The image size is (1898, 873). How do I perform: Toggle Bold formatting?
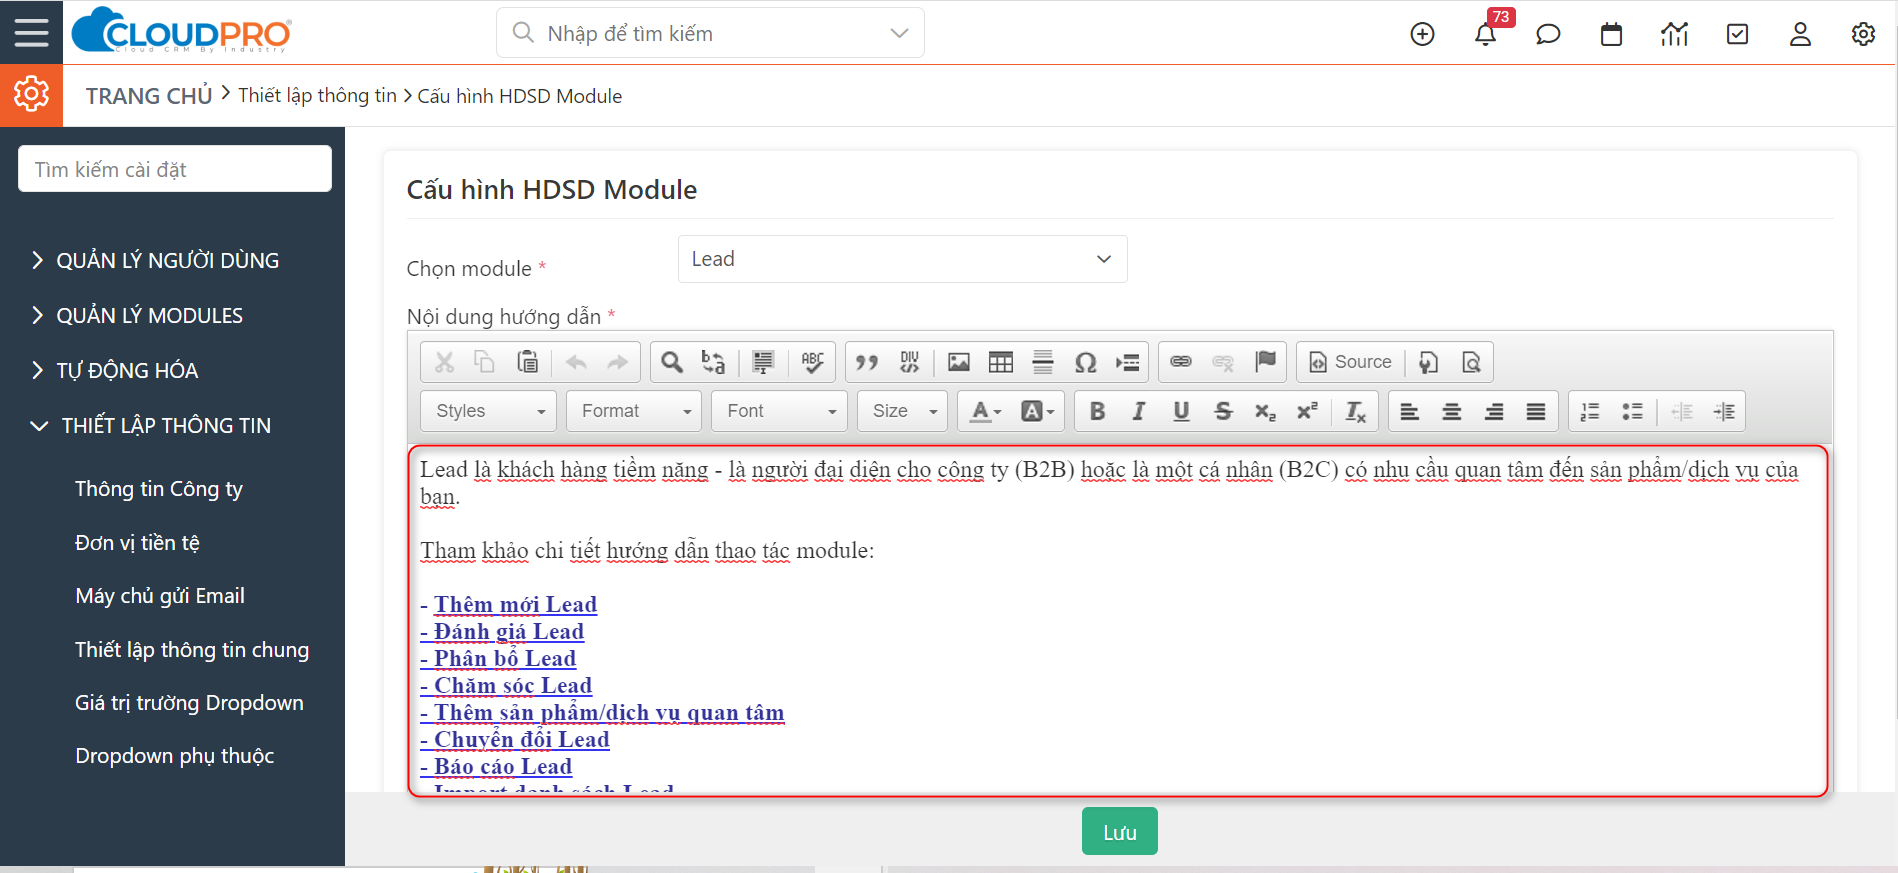coord(1097,411)
